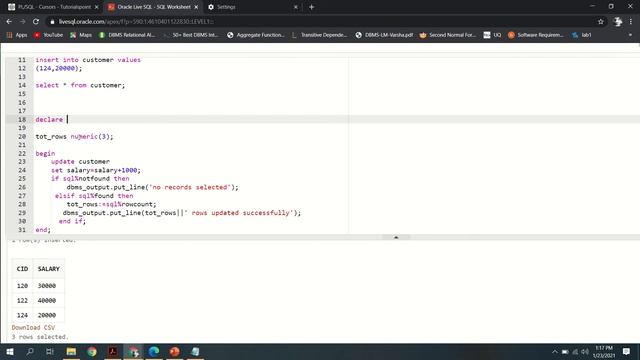Go forward to the next page

(x=22, y=22)
